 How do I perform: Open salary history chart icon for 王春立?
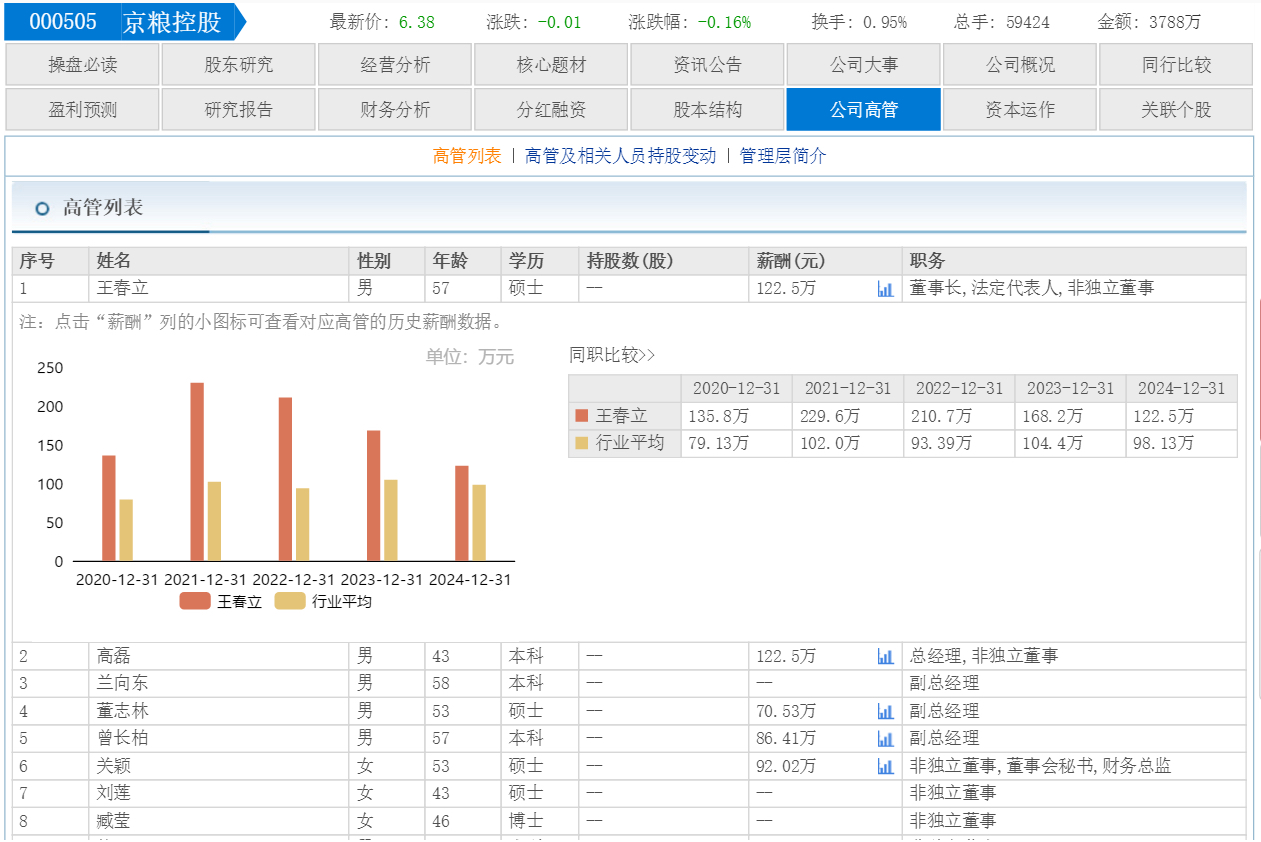(x=885, y=289)
